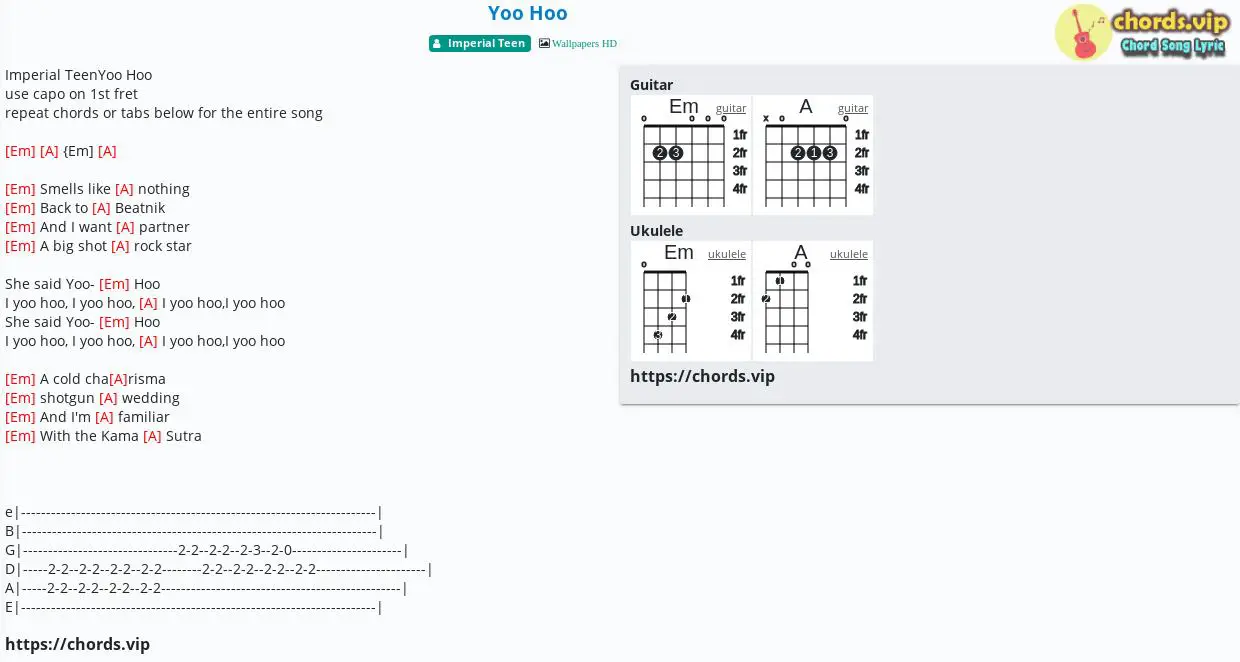Screen dimensions: 1240x662
Task: Click the guitar link above the A chord
Action: coord(853,108)
